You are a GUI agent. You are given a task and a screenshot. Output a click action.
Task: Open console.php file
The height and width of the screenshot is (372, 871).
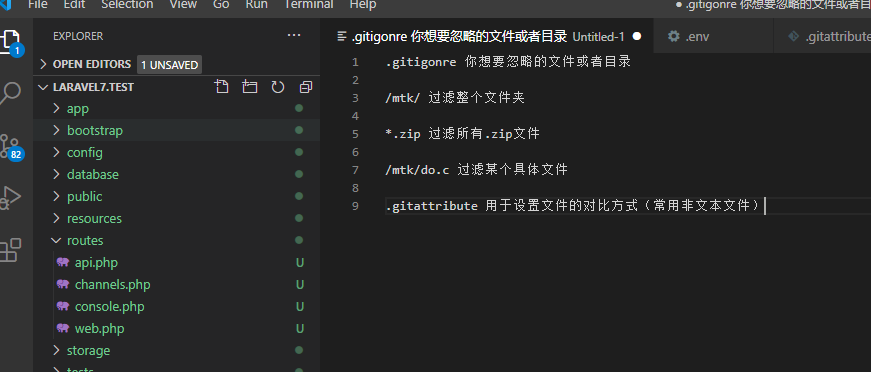tap(109, 306)
